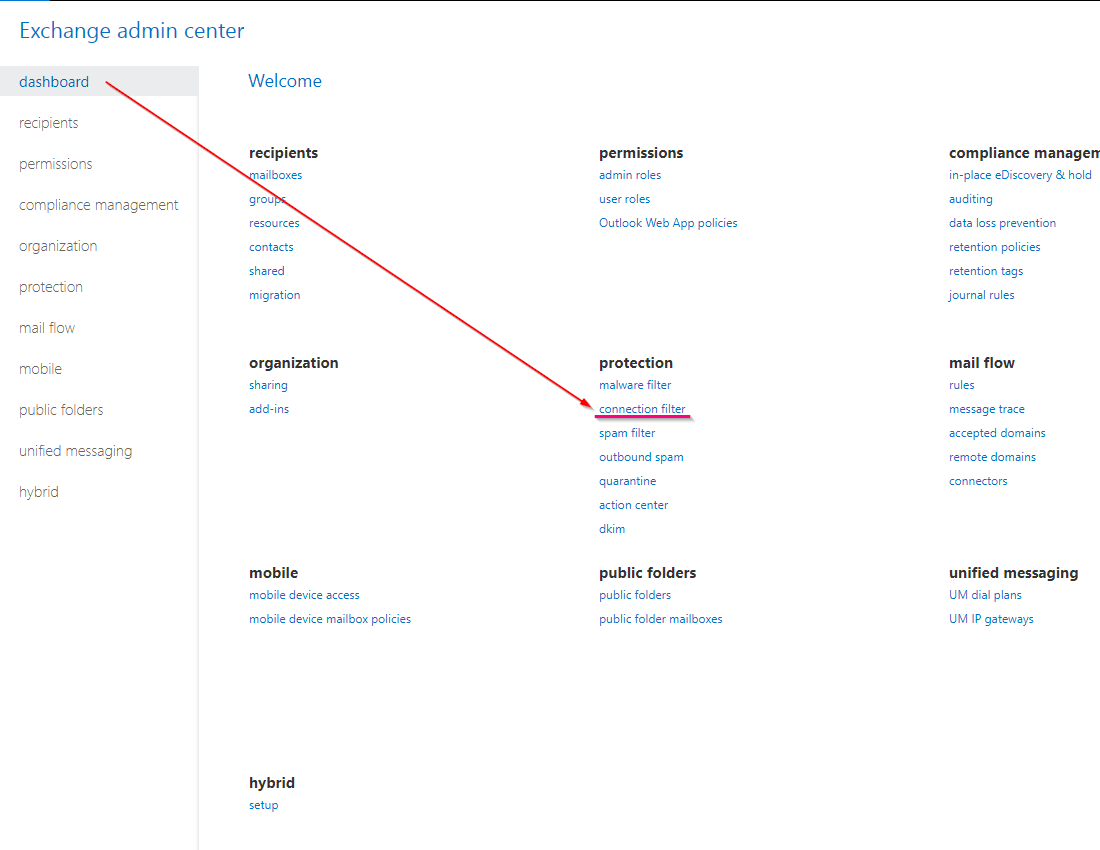This screenshot has height=850, width=1100.
Task: Open mobile device mailbox policies
Action: (x=330, y=618)
